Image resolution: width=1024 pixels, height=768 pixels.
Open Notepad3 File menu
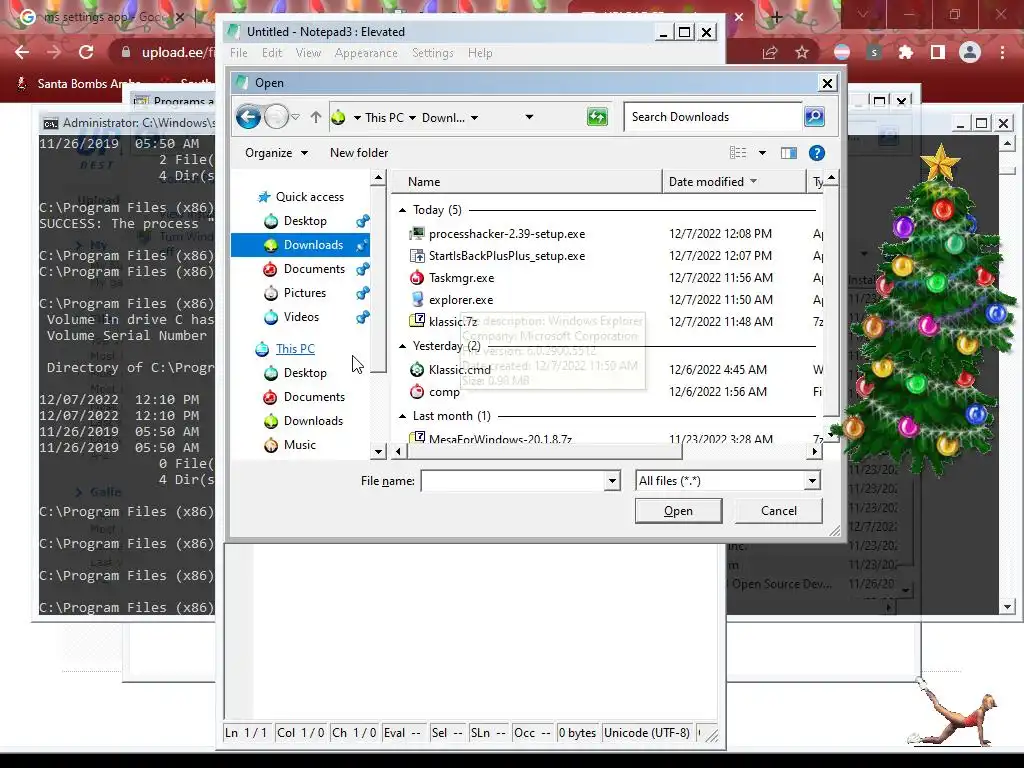click(238, 53)
